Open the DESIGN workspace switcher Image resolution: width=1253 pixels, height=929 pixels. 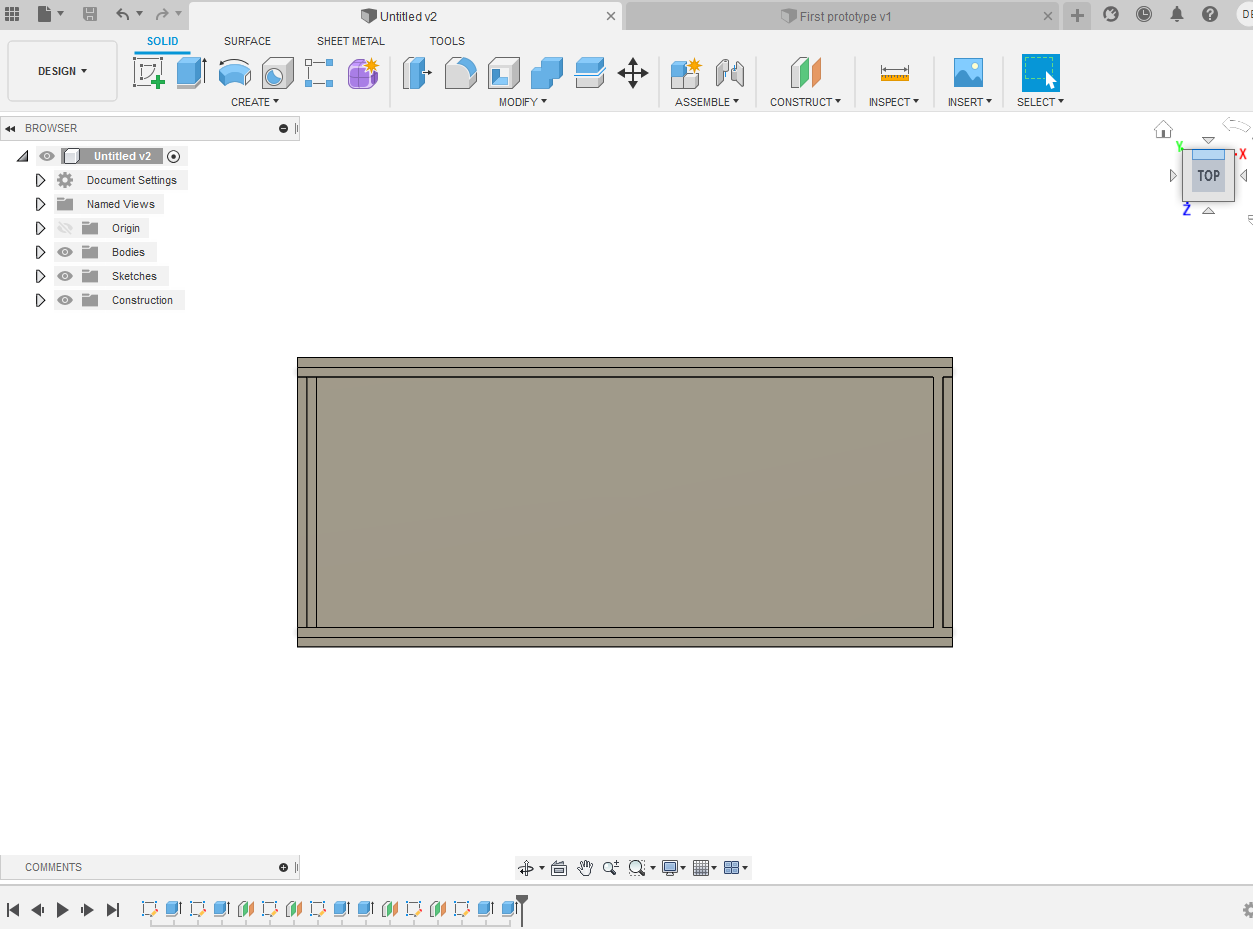point(62,71)
